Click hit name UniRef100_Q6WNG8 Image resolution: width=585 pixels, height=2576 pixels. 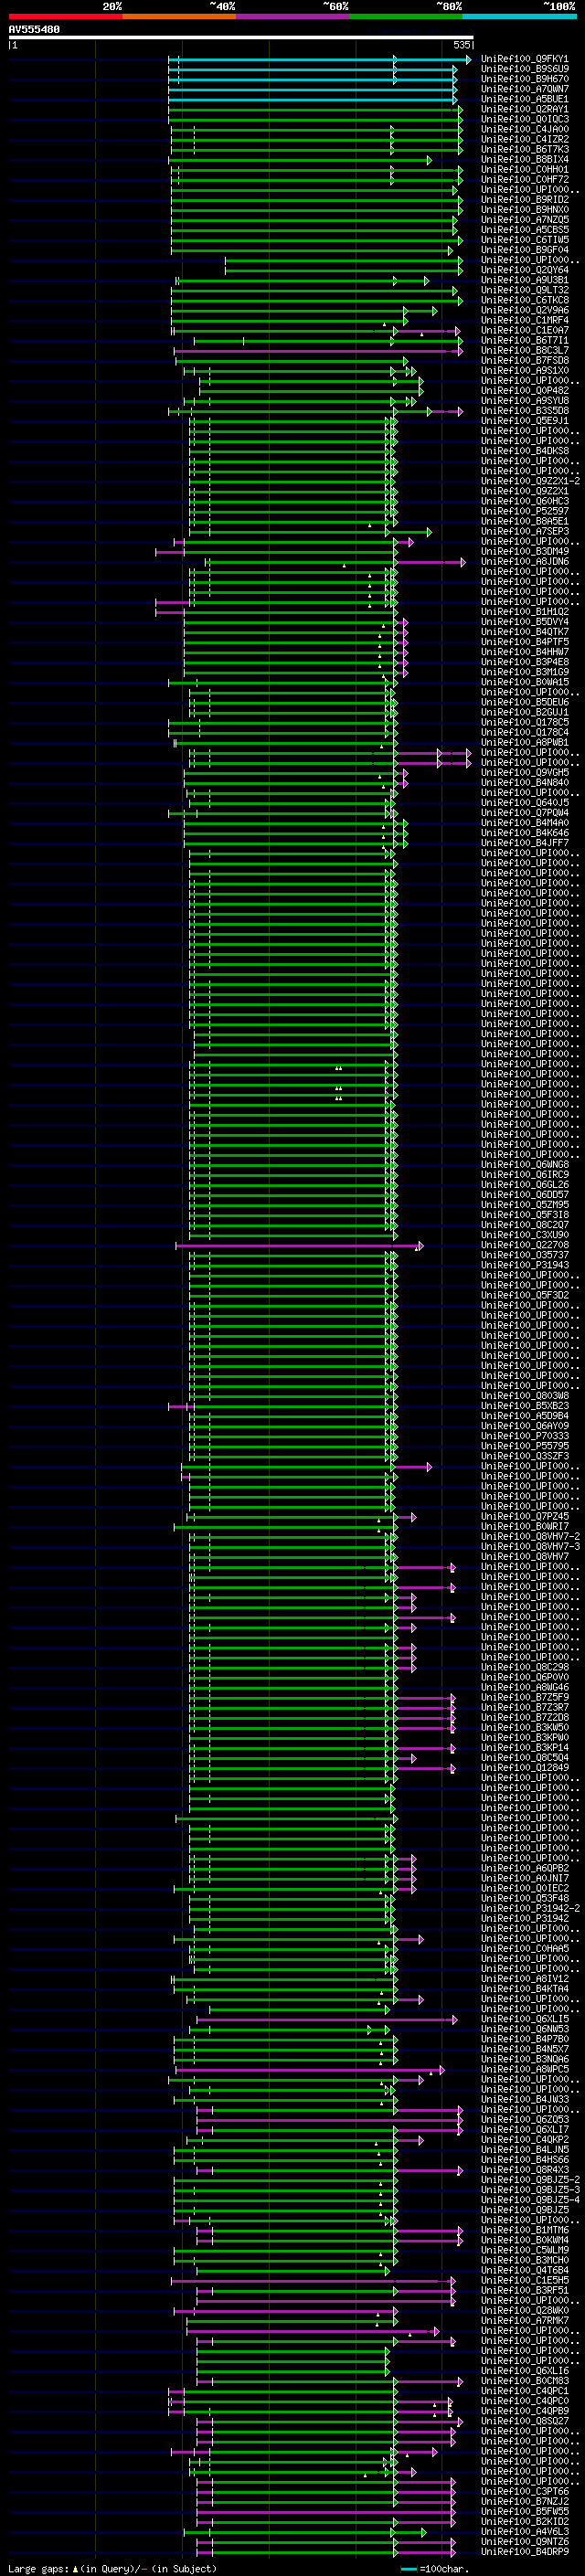(524, 1164)
